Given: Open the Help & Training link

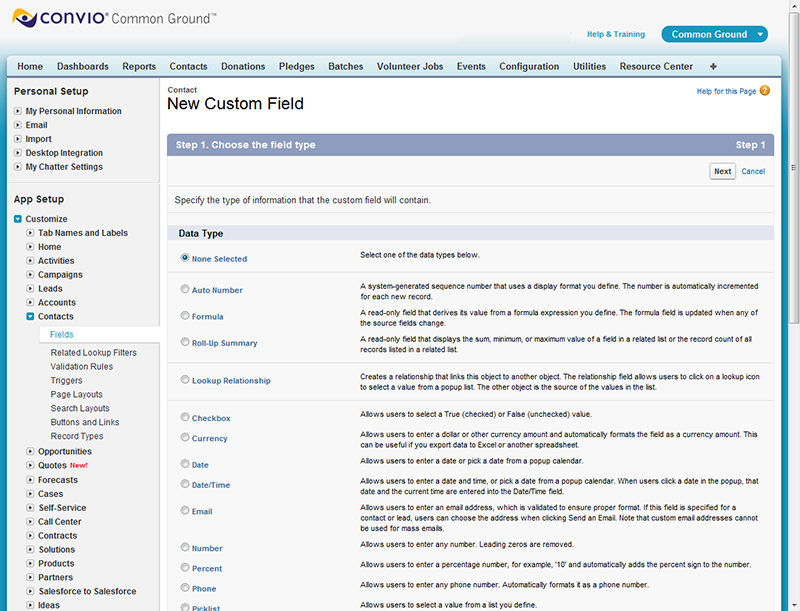Looking at the screenshot, I should click(615, 34).
